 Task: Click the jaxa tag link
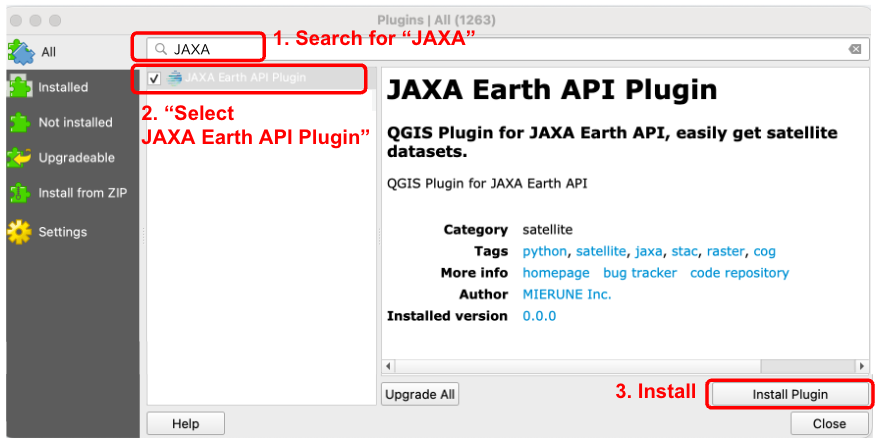coord(649,251)
